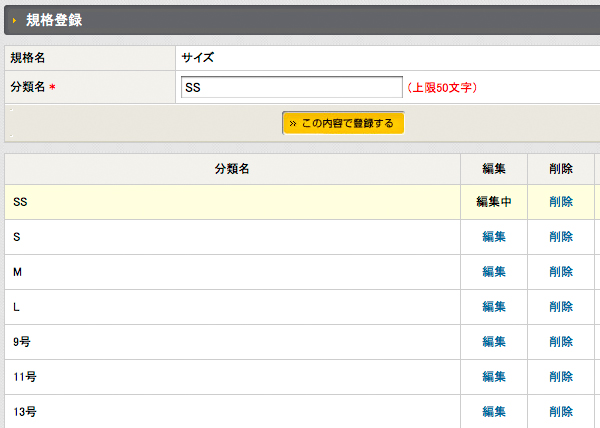The width and height of the screenshot is (600, 428).
Task: Delete the L classification row
Action: click(x=561, y=307)
